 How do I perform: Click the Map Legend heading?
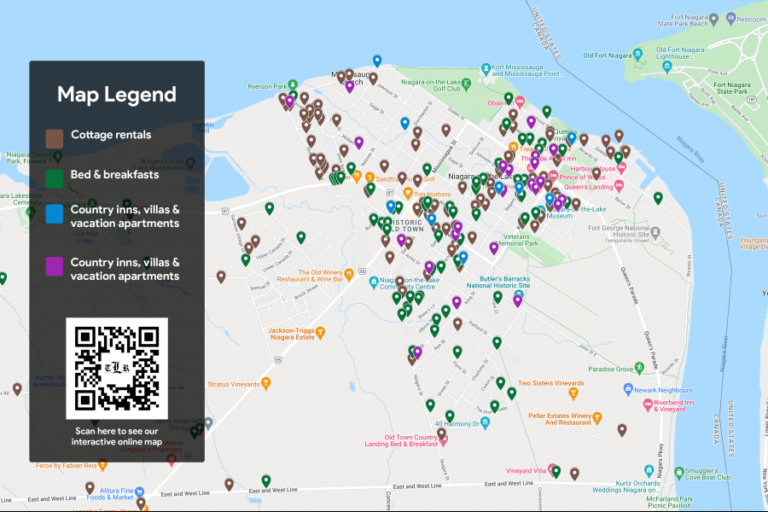tap(117, 94)
